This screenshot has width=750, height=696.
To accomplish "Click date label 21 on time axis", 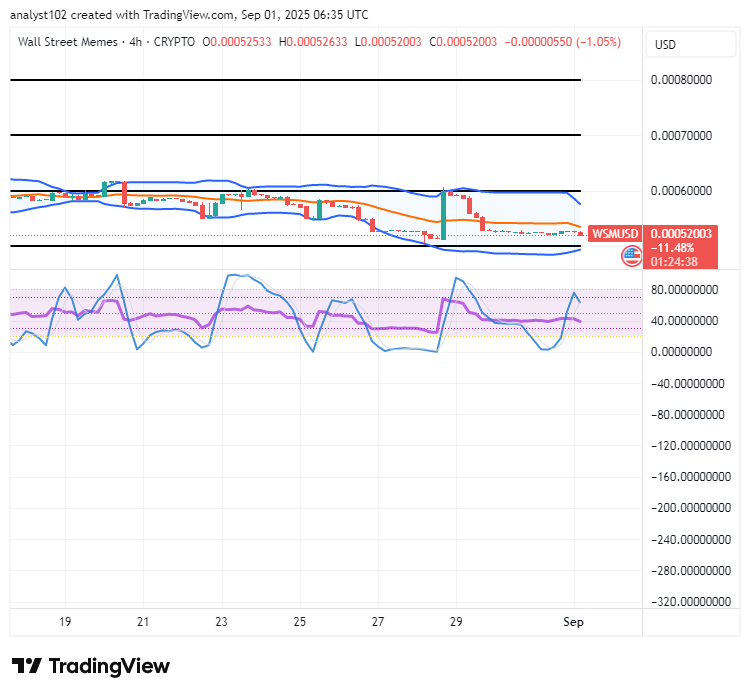I will coord(143,622).
